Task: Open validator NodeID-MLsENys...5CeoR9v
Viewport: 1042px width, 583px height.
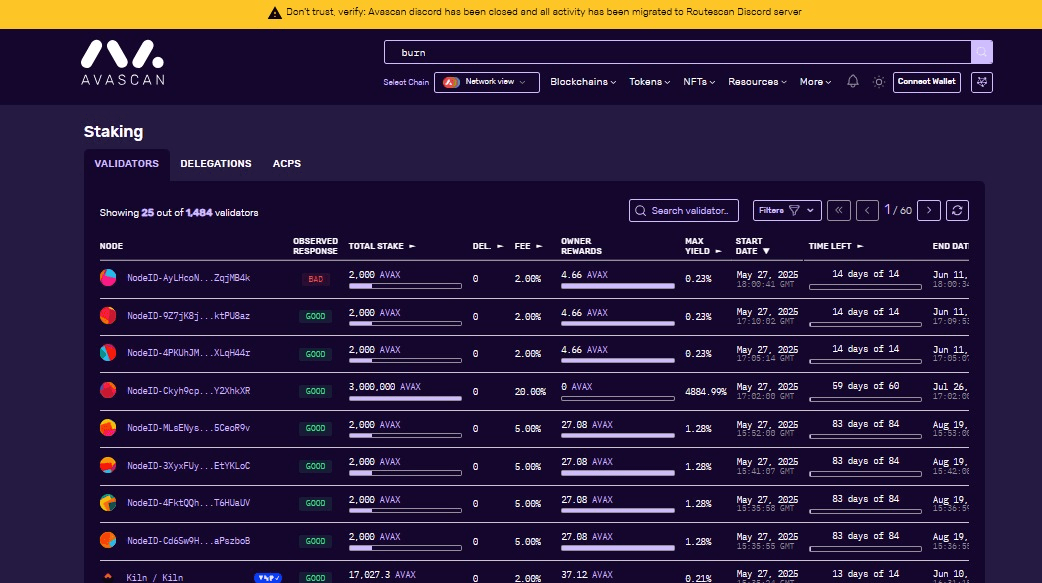Action: 189,428
